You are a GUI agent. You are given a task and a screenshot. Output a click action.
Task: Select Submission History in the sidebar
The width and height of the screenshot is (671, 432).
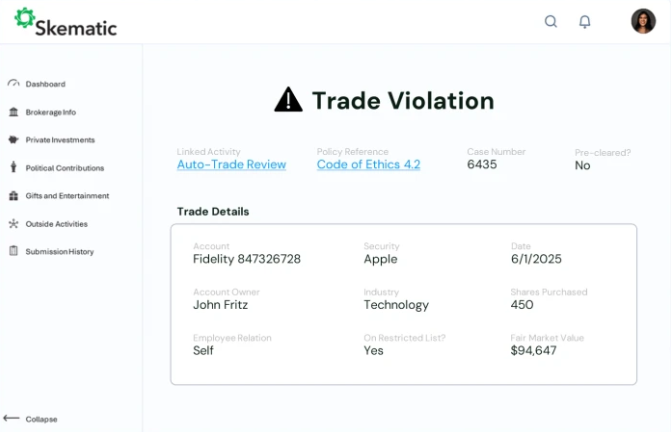coord(59,252)
